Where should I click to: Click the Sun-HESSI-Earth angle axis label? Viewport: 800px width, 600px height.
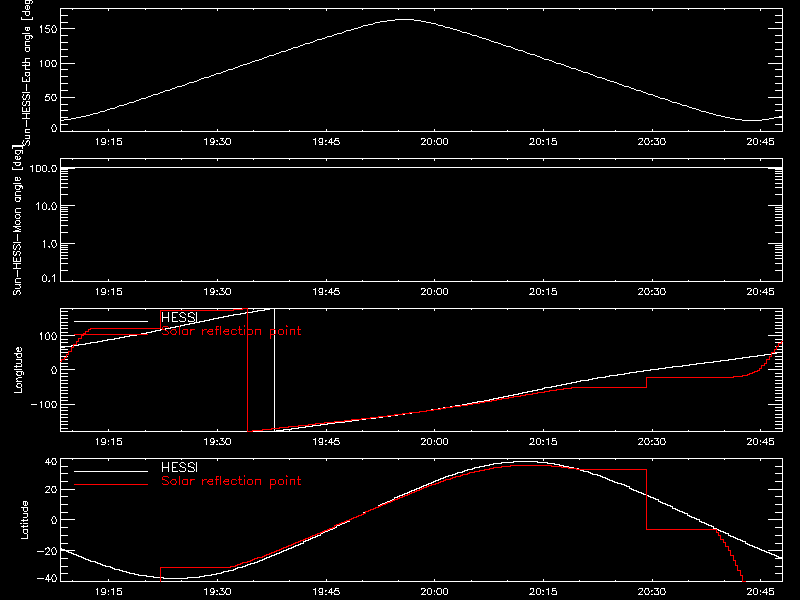coord(27,71)
